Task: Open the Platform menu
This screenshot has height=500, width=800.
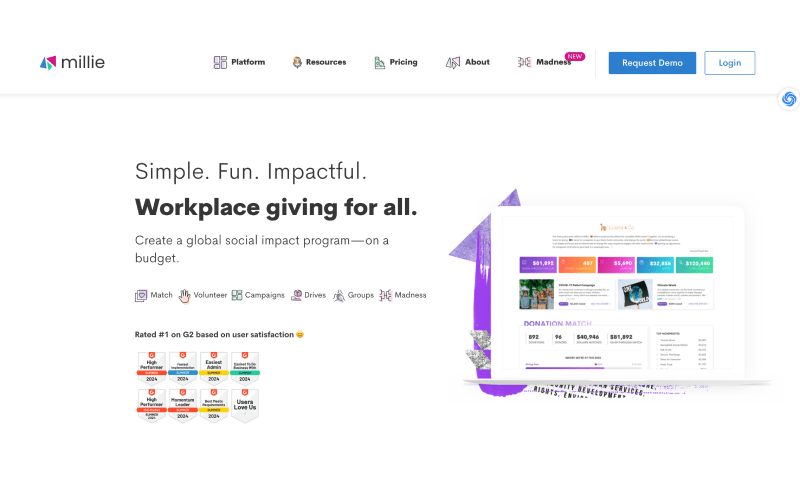Action: coord(239,62)
